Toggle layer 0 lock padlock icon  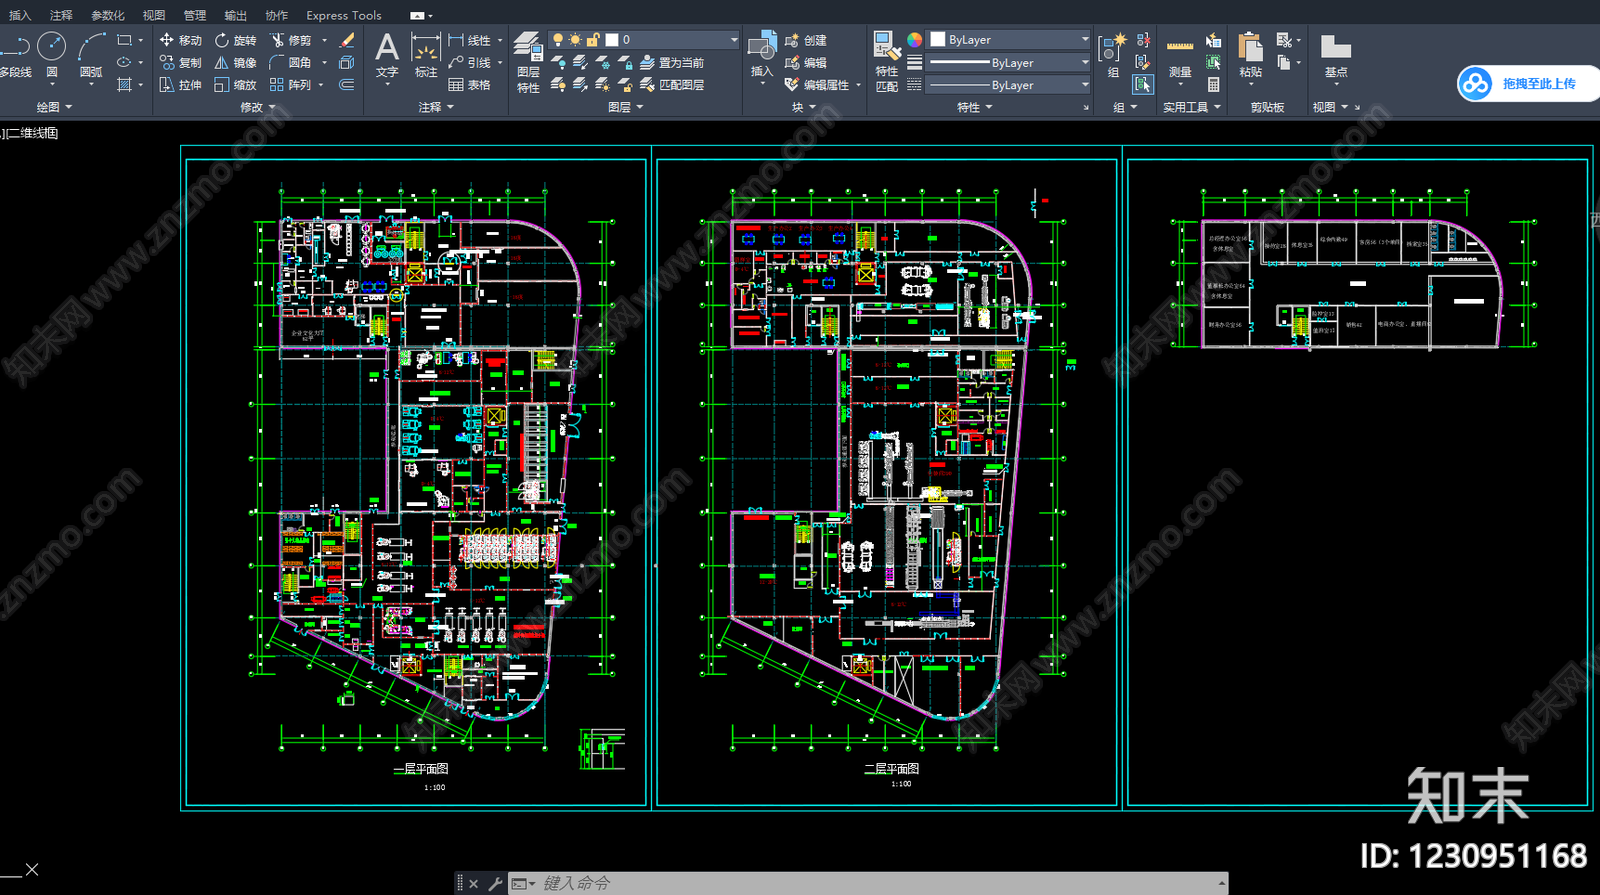[593, 40]
